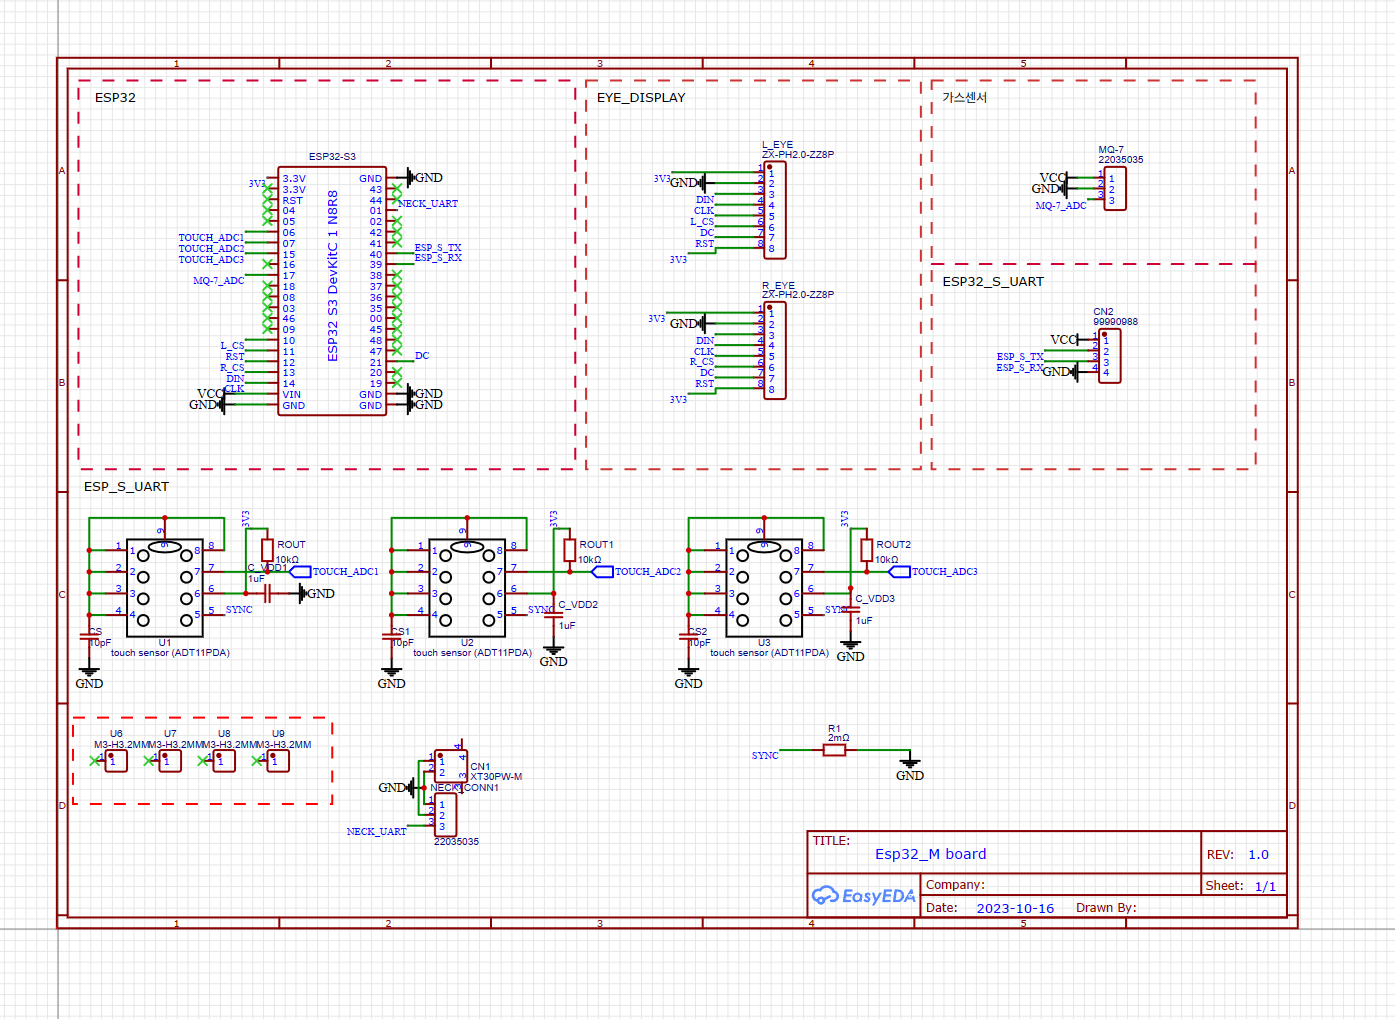1395x1019 pixels.
Task: Click the 'ESP_S_UART' section heading text
Action: [x=126, y=487]
